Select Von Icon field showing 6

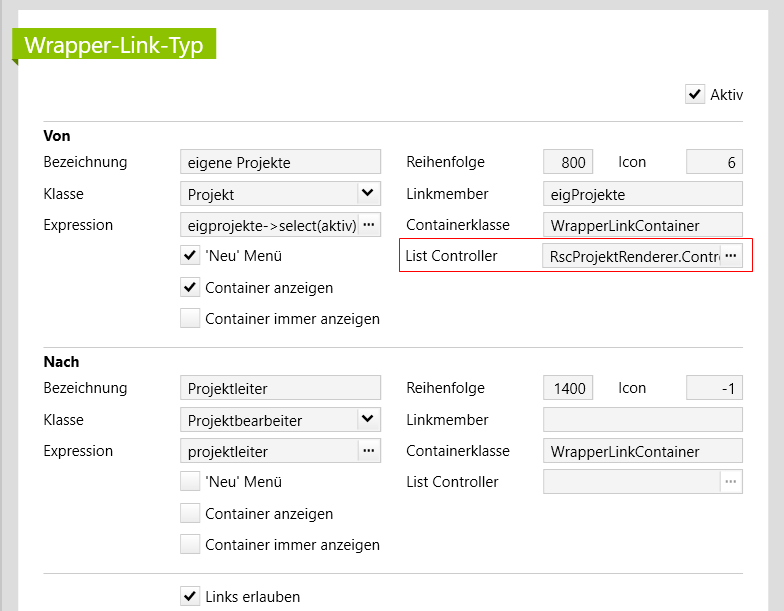pyautogui.click(x=714, y=162)
